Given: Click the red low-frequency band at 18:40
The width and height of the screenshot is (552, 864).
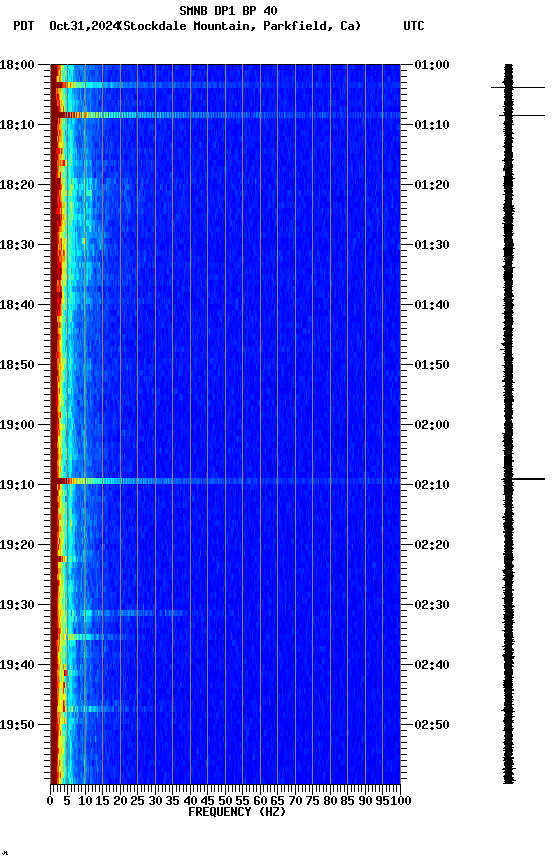Looking at the screenshot, I should point(56,305).
